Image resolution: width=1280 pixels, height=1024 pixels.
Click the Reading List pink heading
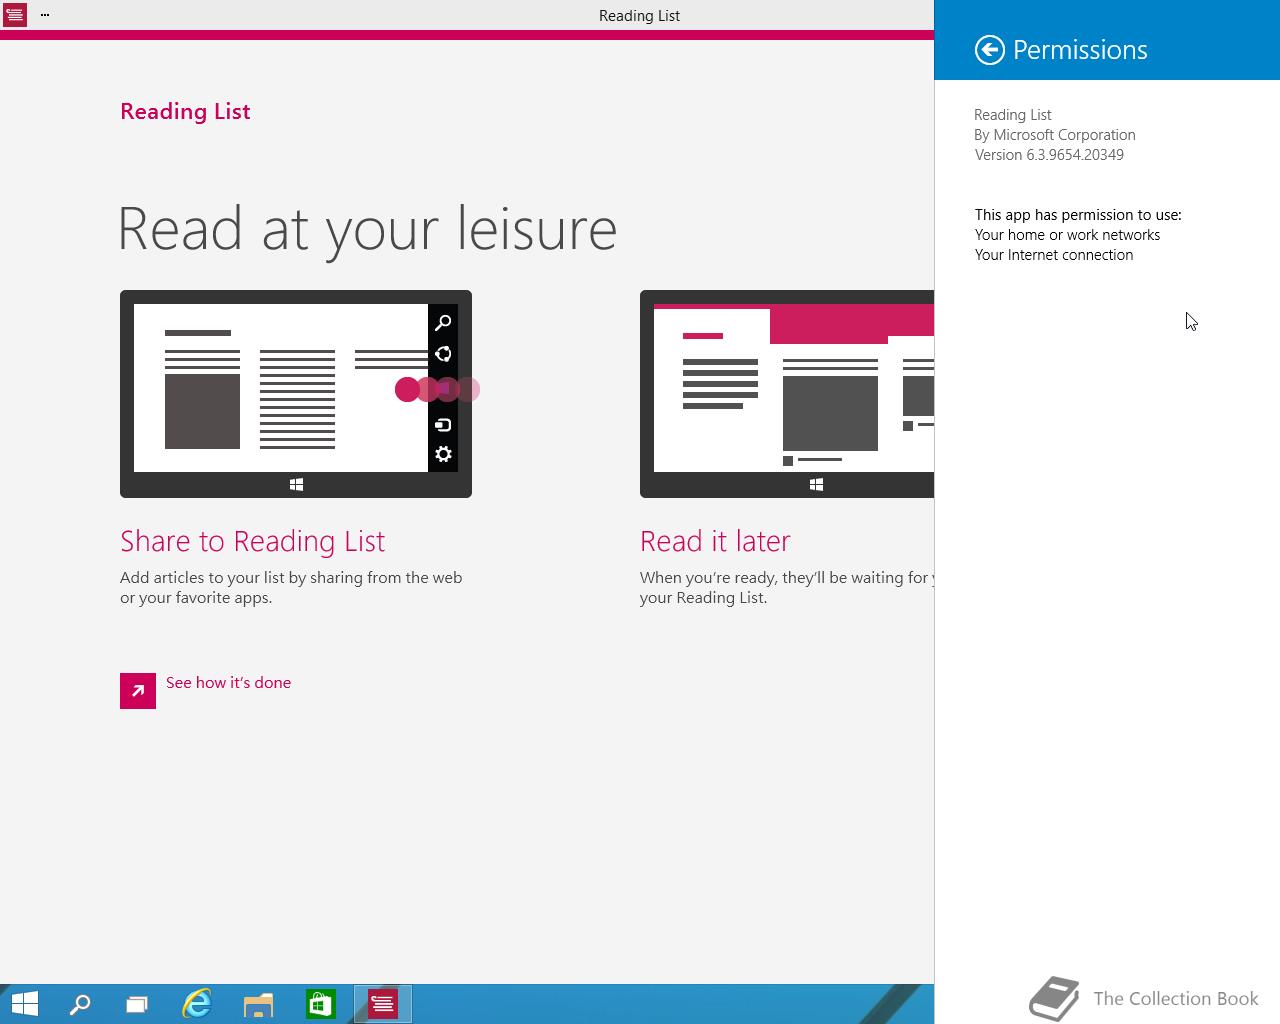185,111
